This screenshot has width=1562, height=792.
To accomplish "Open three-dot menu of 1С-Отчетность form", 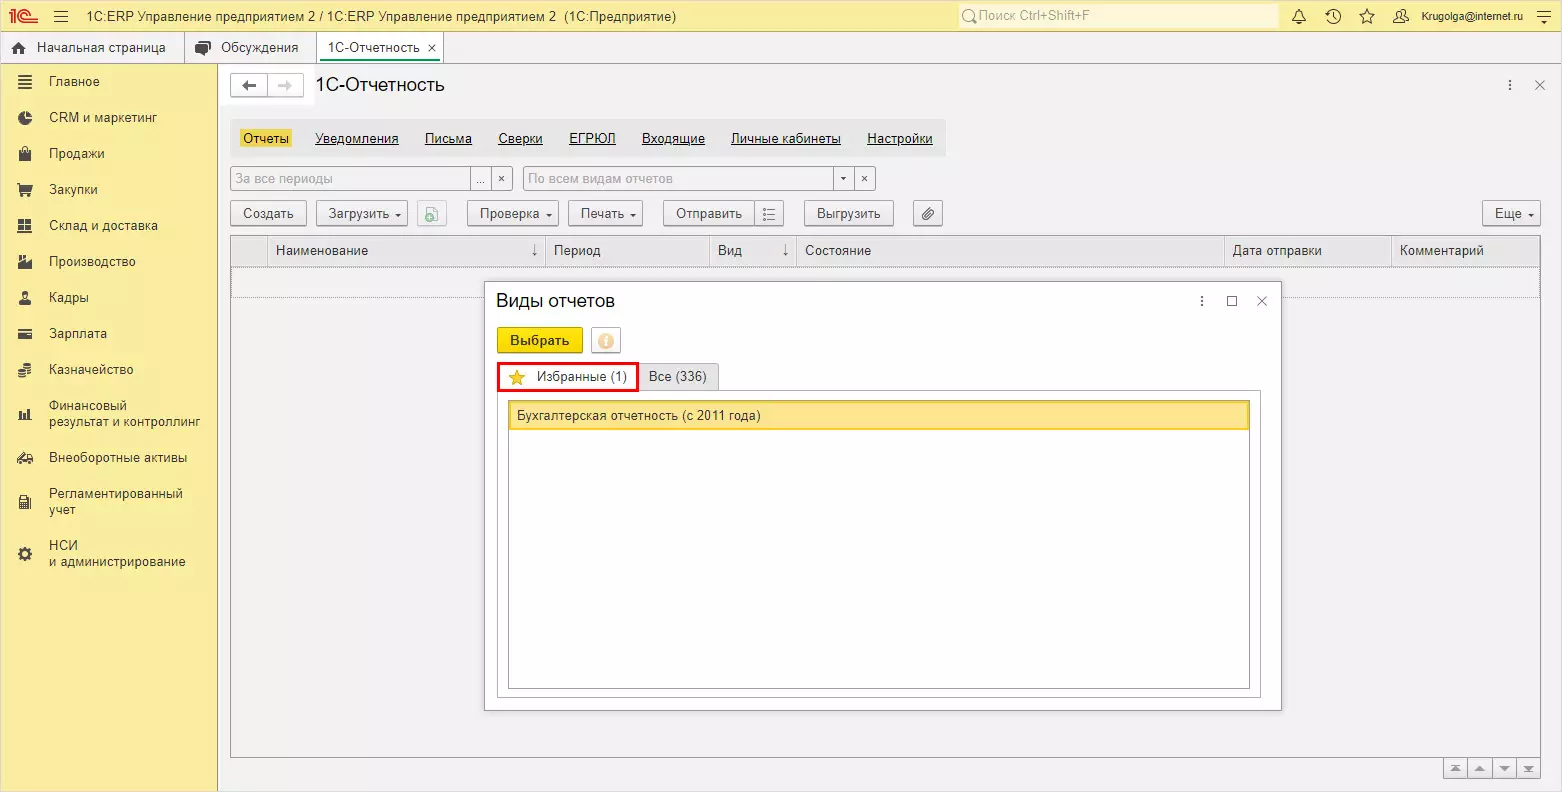I will pos(1510,86).
